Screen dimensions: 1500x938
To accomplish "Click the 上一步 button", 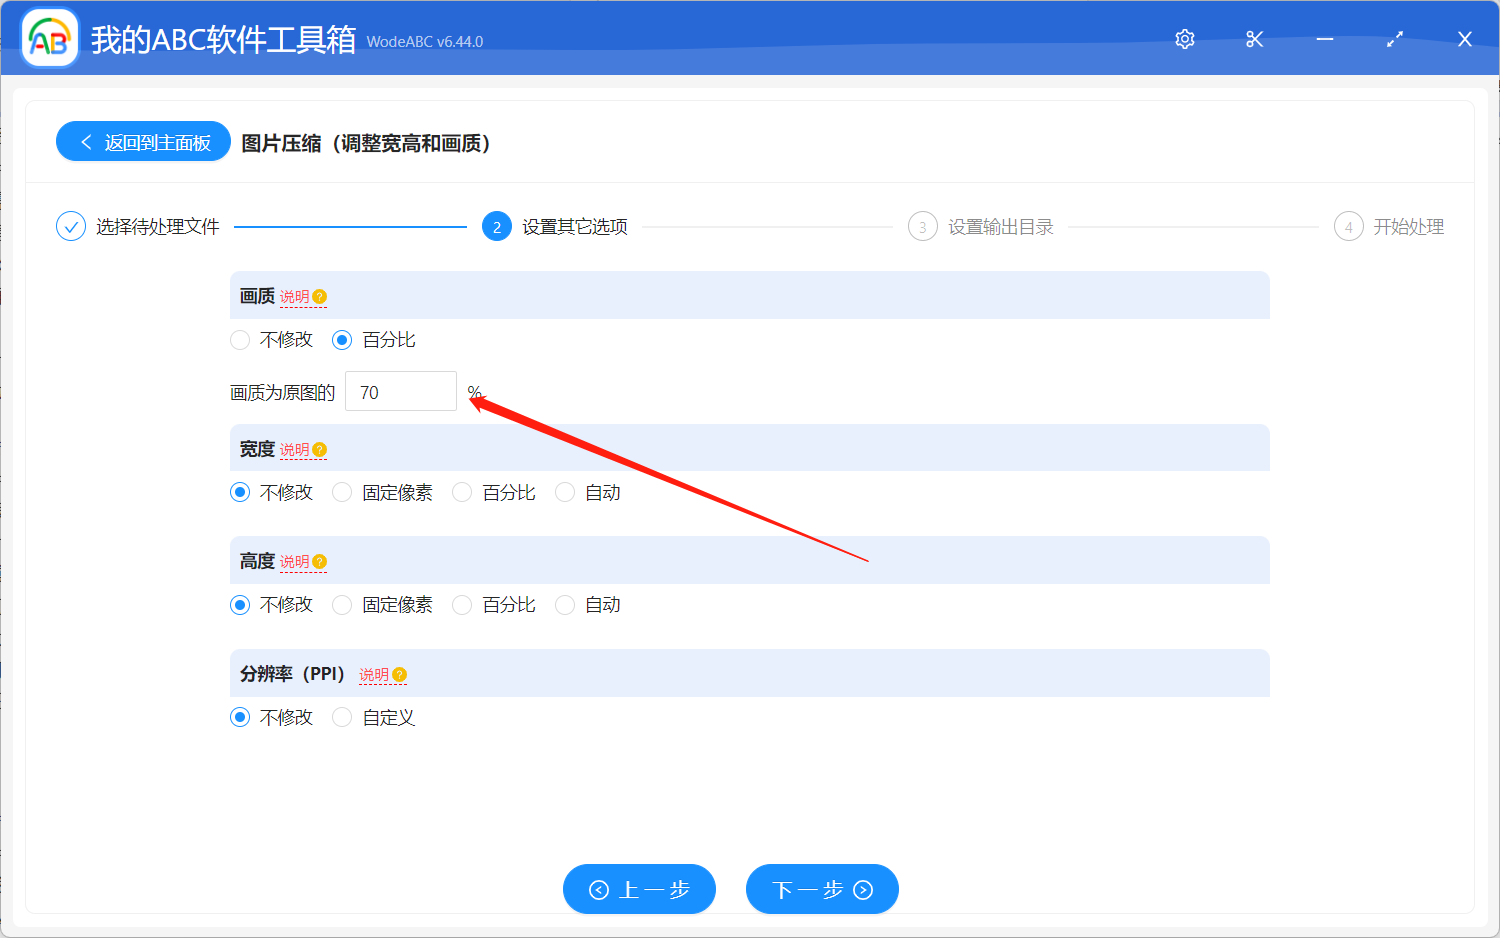I will click(639, 889).
